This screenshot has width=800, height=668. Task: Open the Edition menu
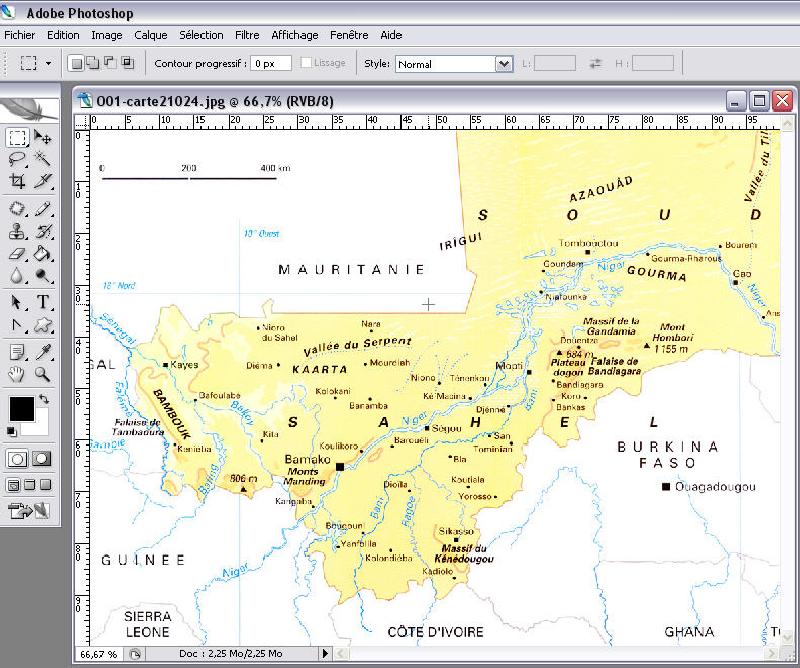click(63, 35)
